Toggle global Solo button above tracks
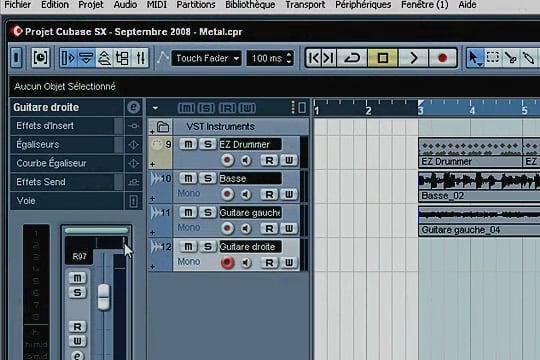 206,108
